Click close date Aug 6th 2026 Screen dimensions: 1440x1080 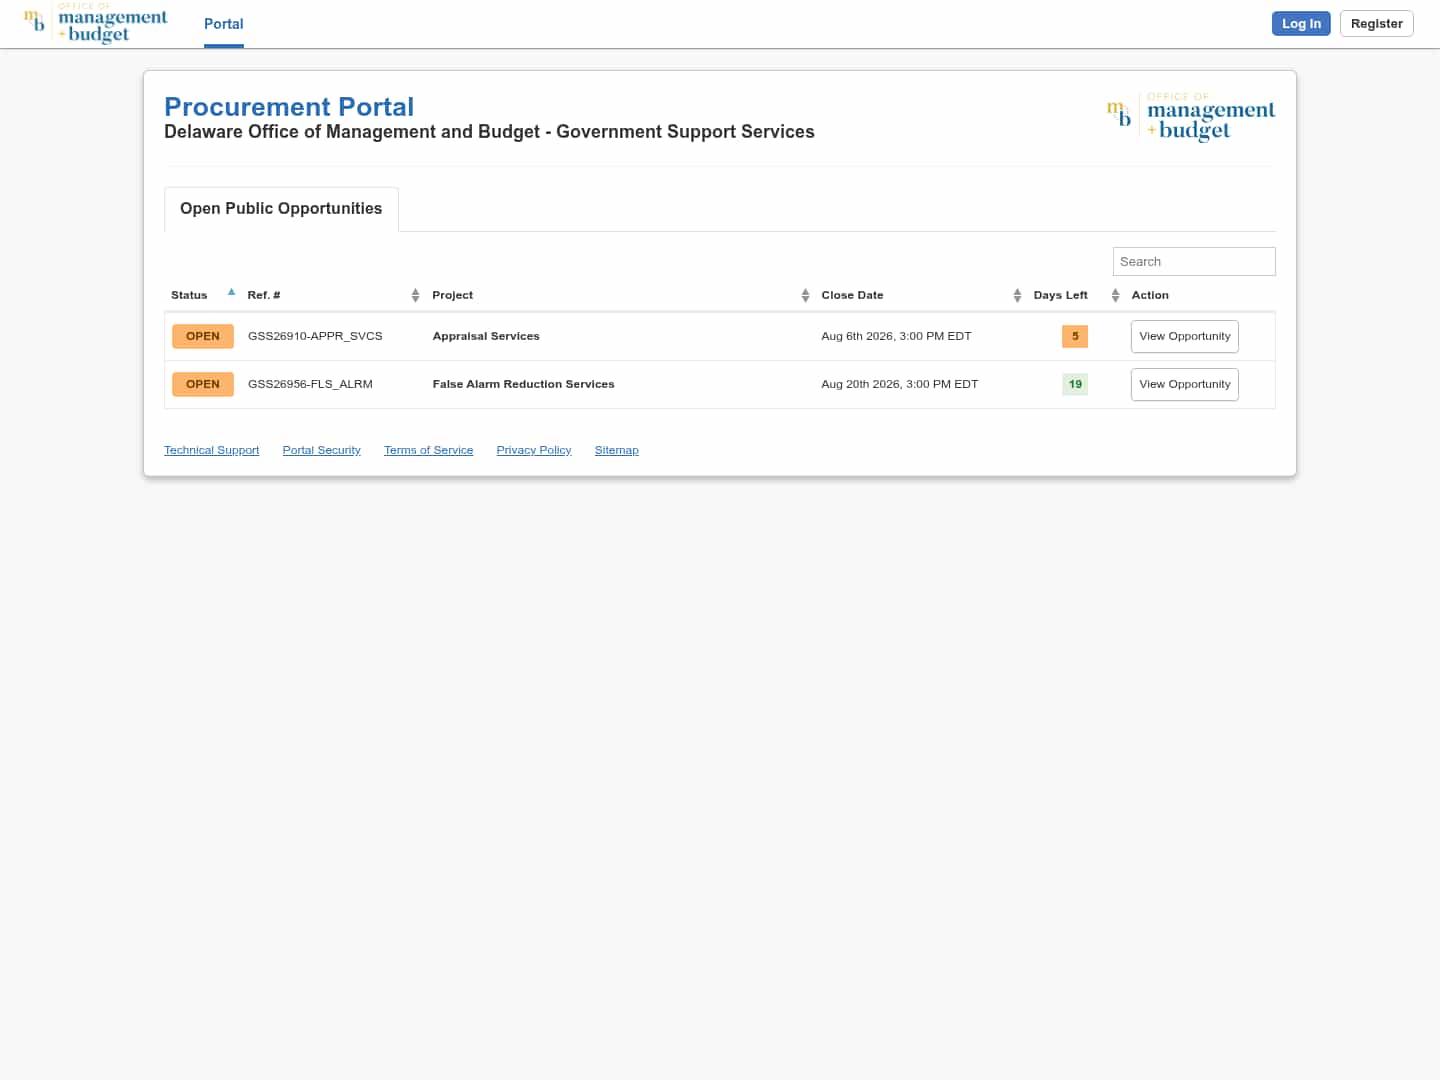[896, 336]
